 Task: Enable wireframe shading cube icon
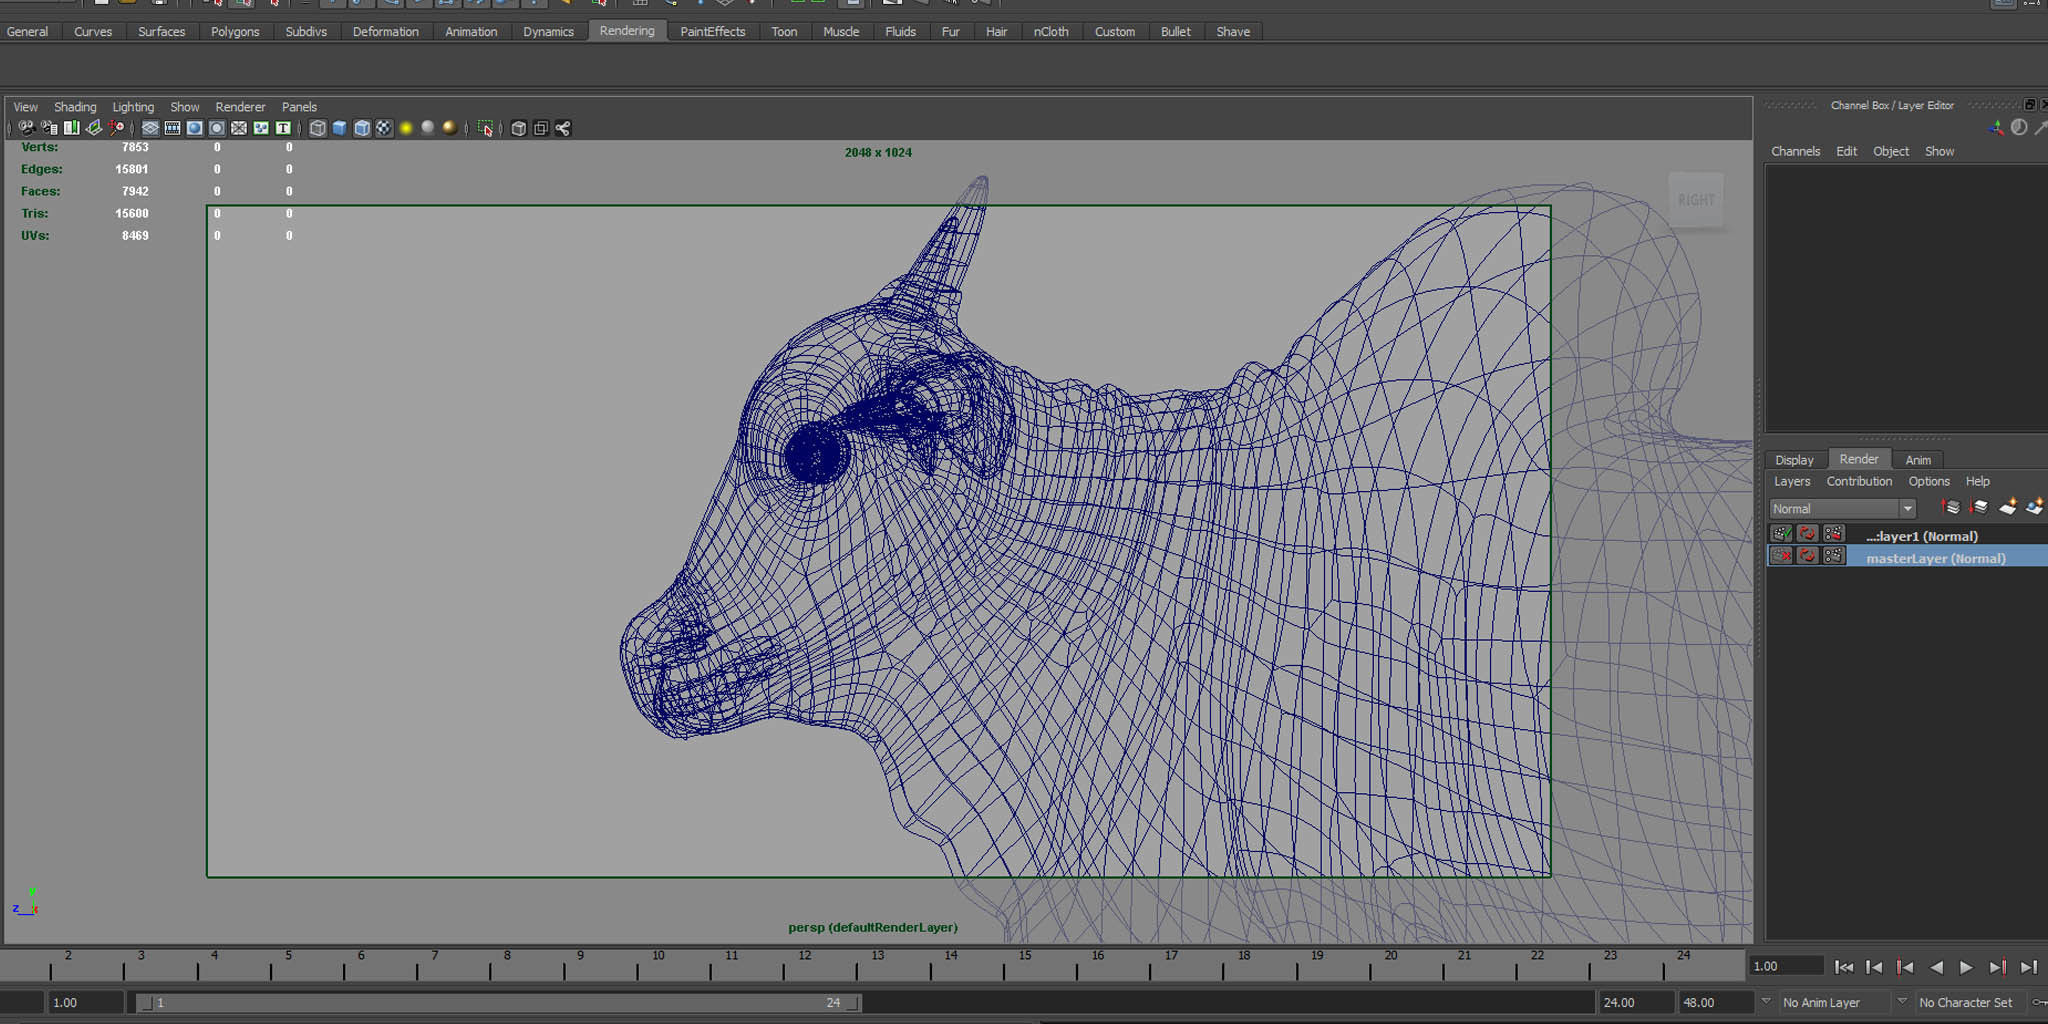[317, 128]
